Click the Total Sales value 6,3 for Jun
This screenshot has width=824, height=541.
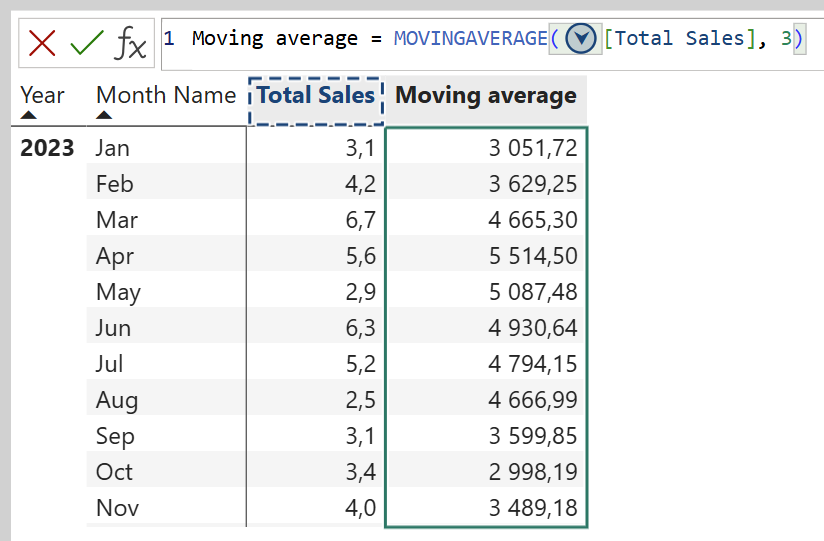360,329
